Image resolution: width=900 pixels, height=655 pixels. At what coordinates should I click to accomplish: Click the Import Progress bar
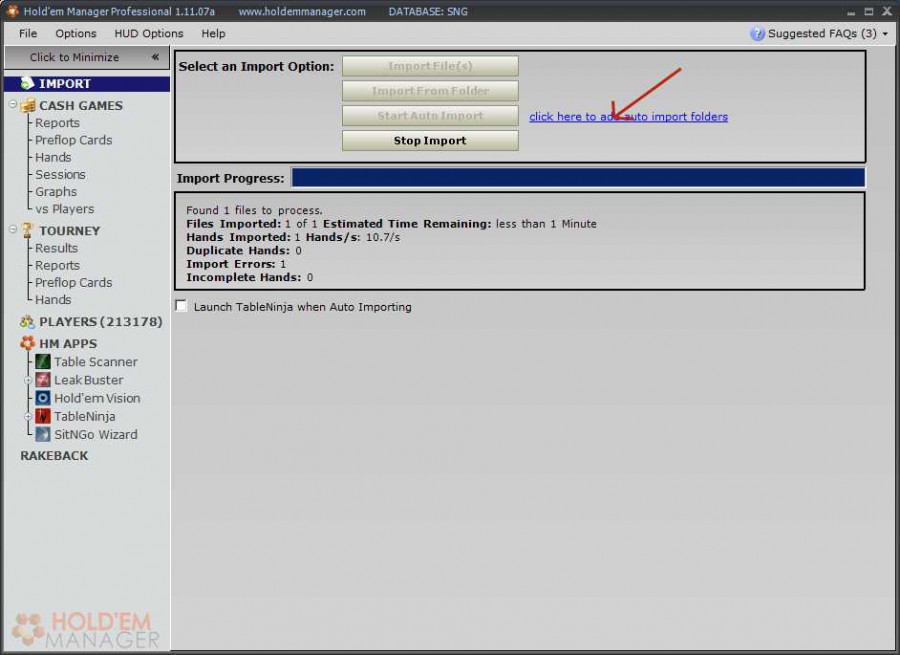point(578,178)
